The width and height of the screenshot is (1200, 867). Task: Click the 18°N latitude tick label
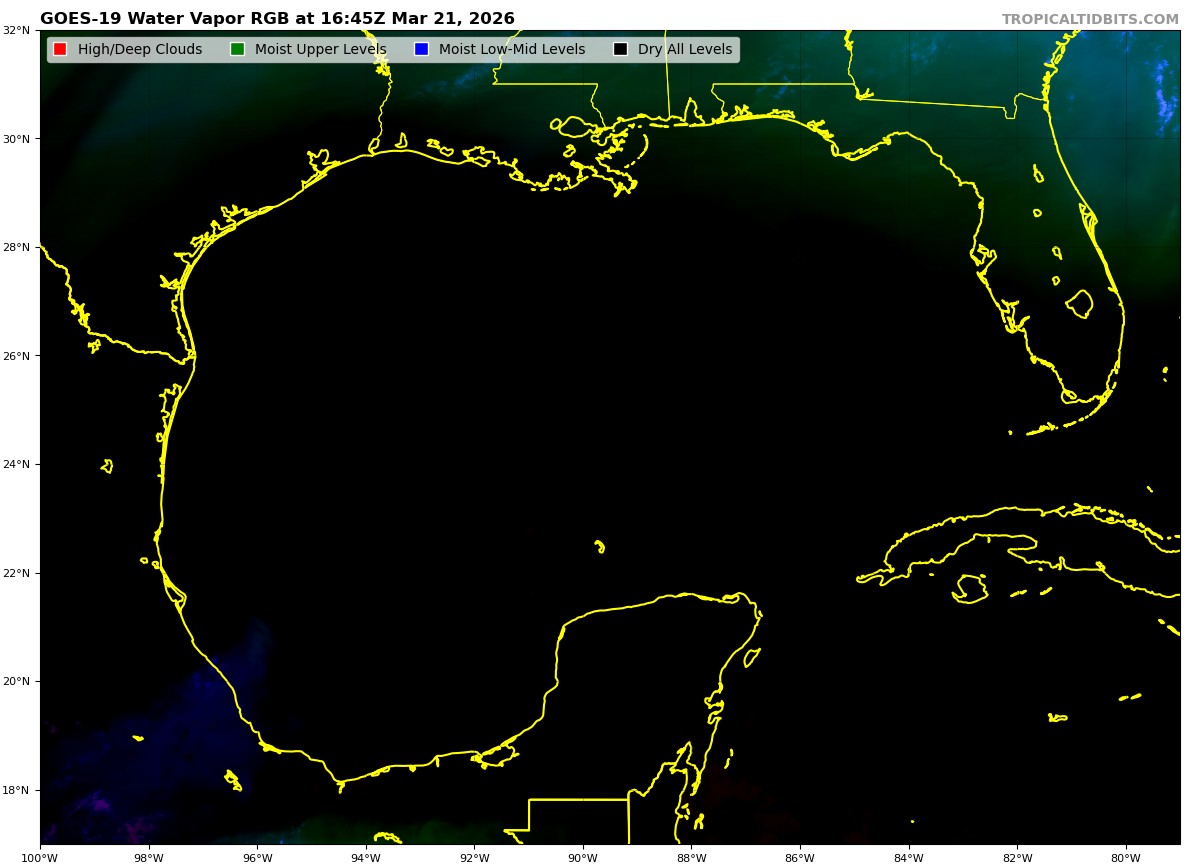pyautogui.click(x=17, y=791)
